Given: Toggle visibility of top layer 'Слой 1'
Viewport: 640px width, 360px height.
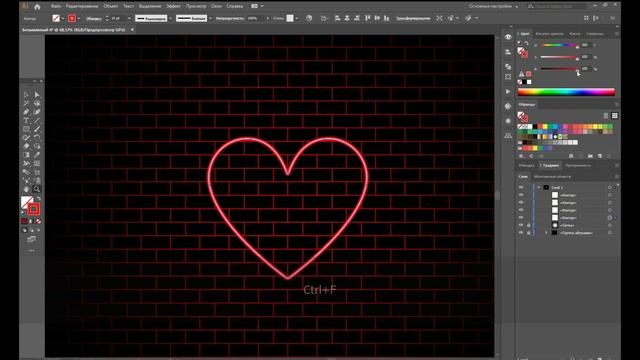Looking at the screenshot, I should pyautogui.click(x=521, y=187).
